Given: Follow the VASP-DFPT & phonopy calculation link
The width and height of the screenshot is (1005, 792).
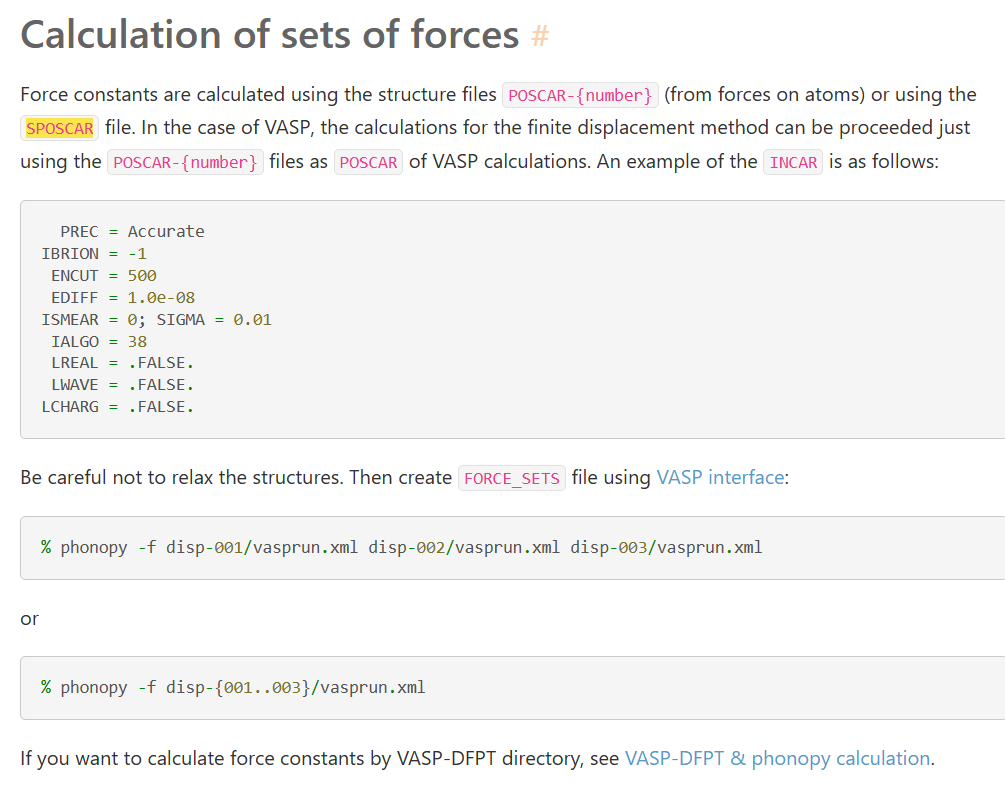Looking at the screenshot, I should point(777,759).
